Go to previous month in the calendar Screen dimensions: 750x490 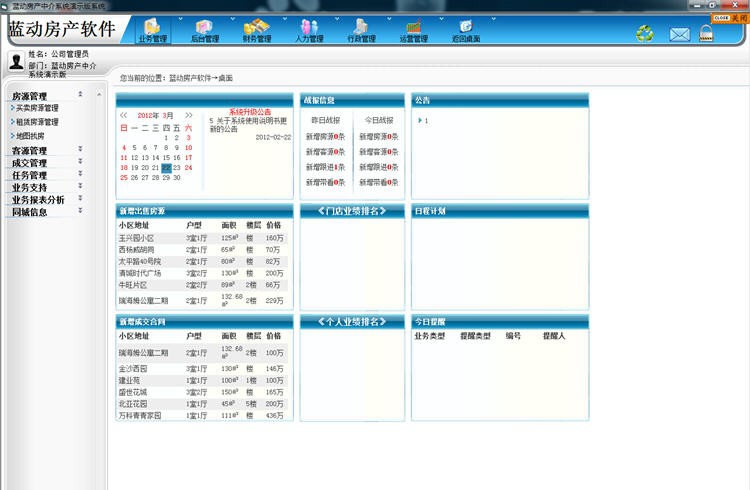[x=123, y=115]
